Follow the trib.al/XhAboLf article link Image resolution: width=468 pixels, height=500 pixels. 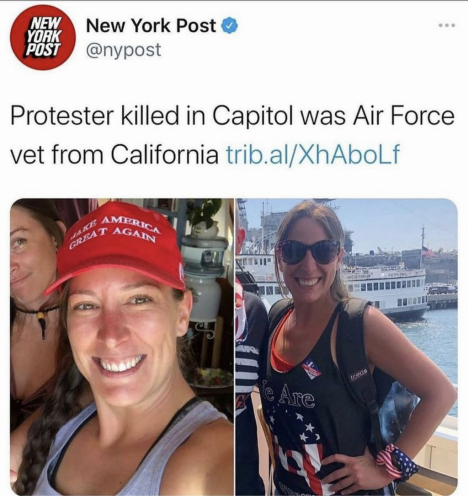(x=312, y=154)
